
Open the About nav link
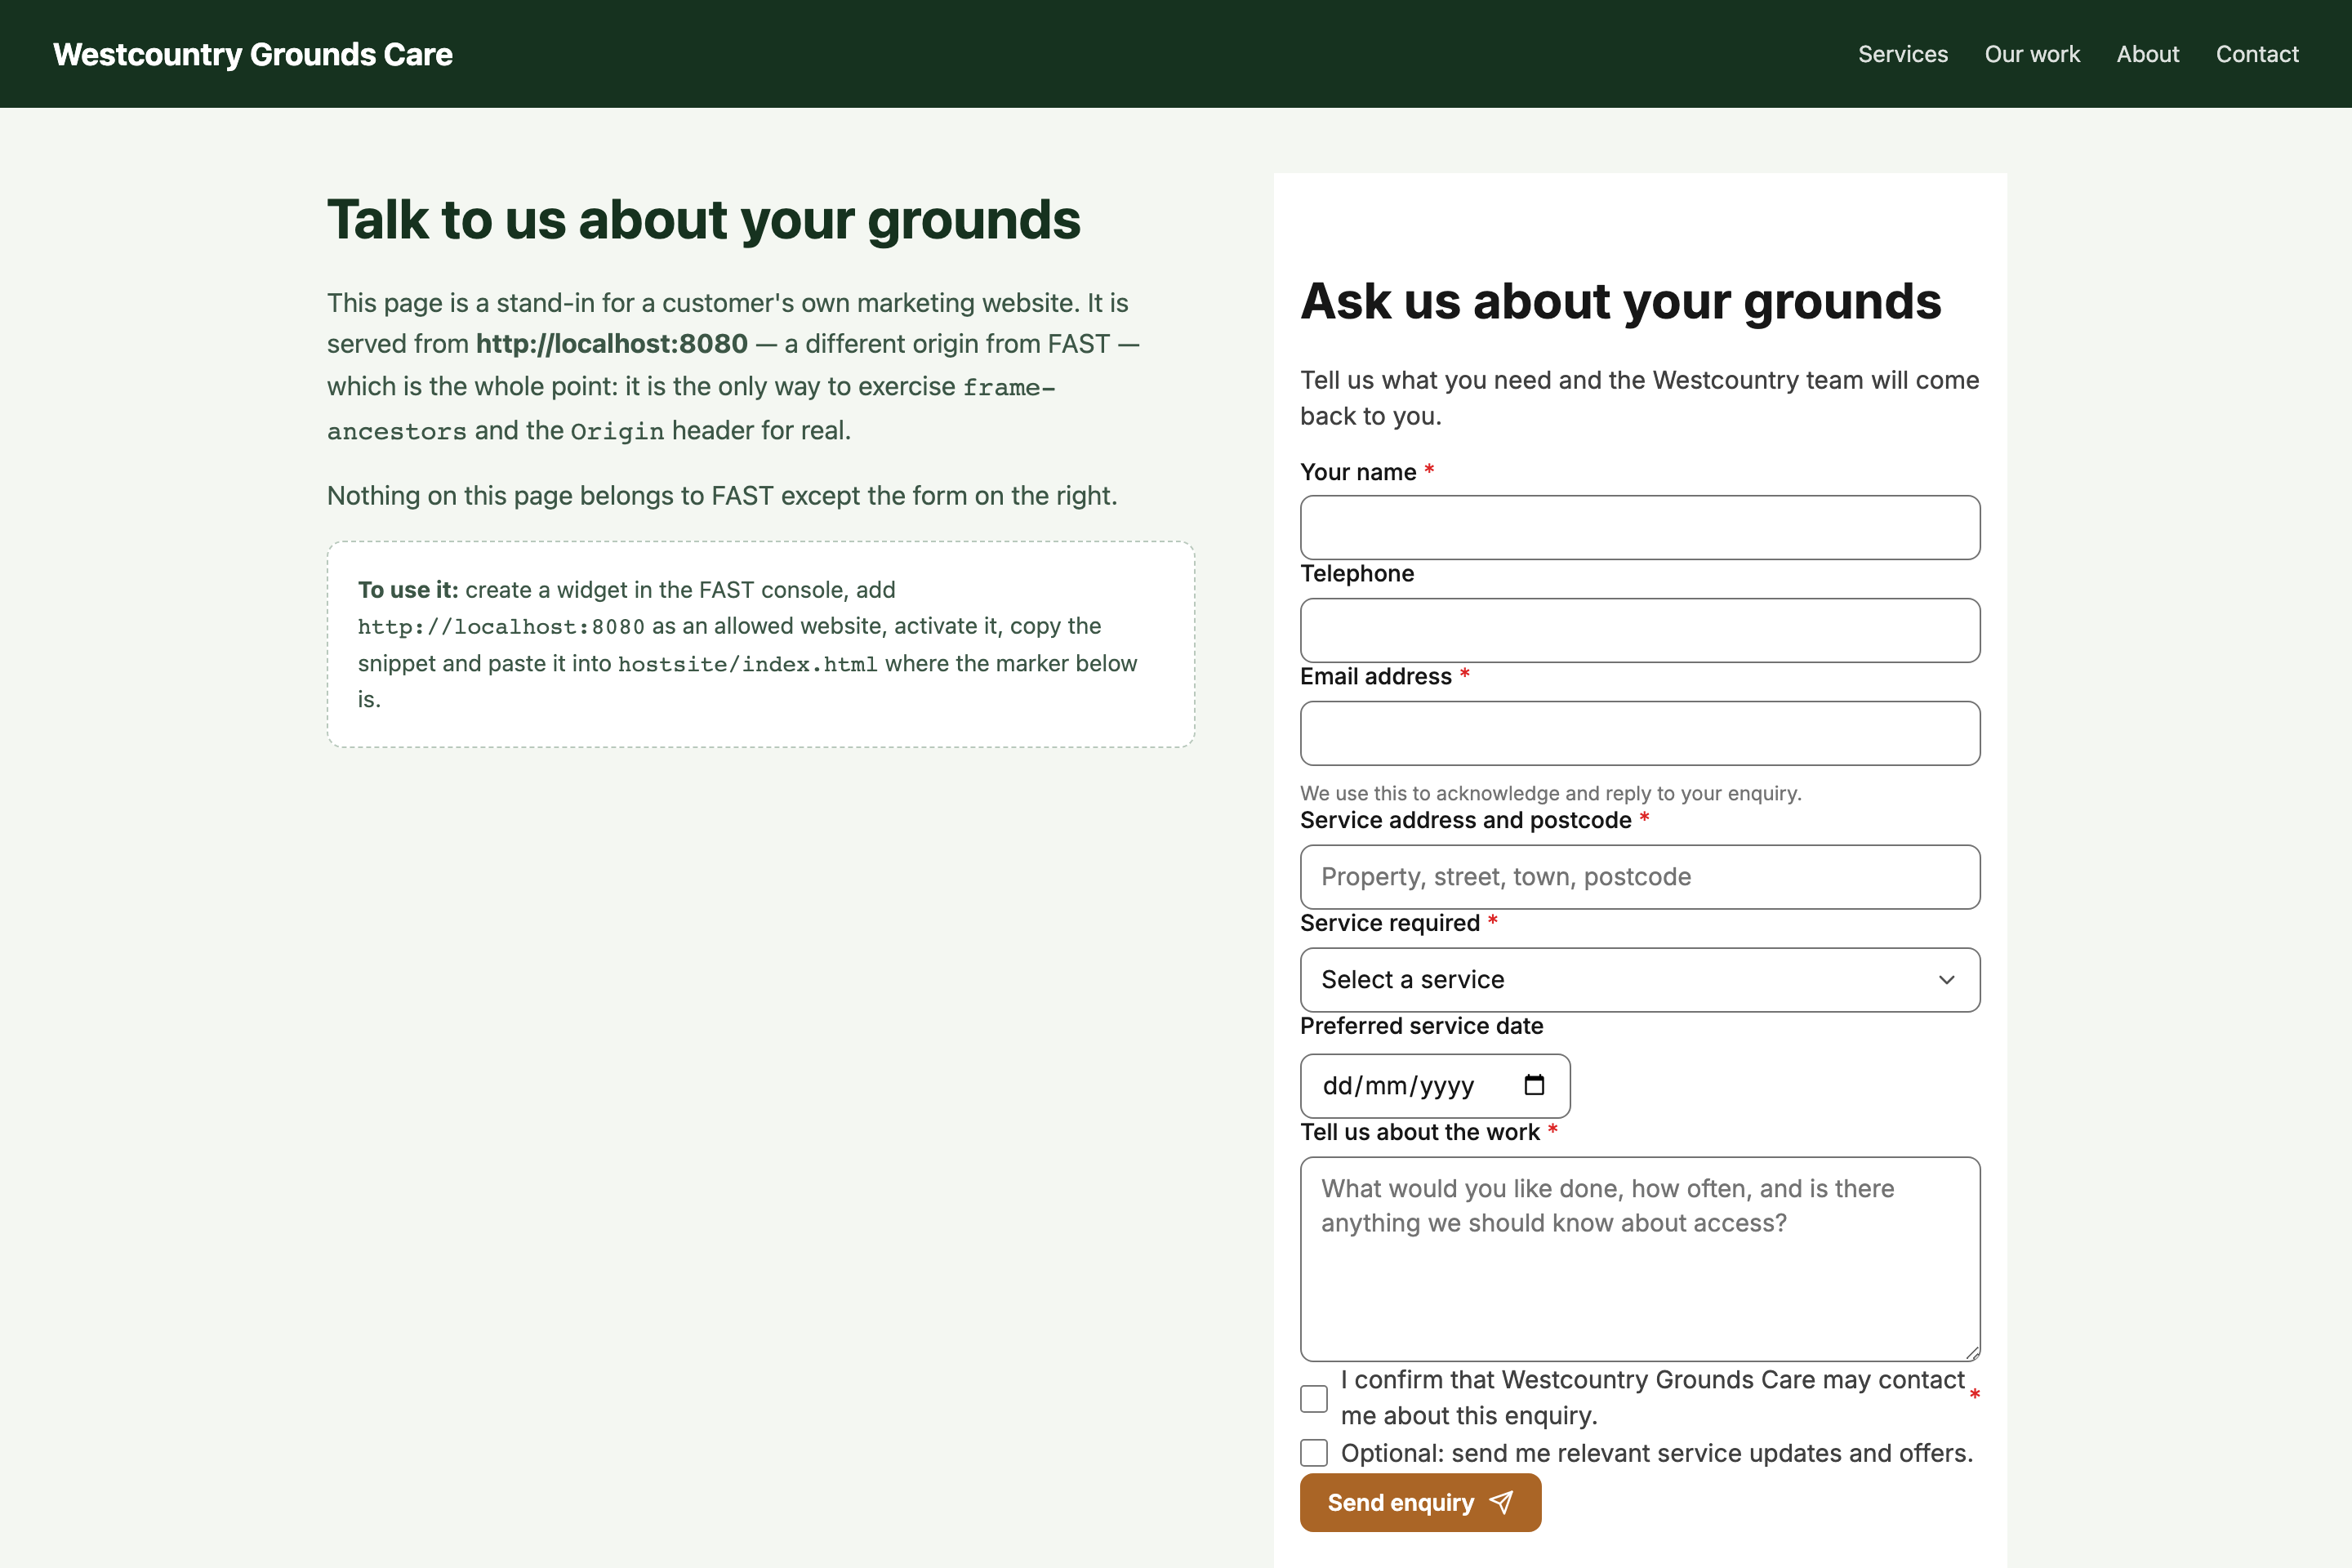2147,54
